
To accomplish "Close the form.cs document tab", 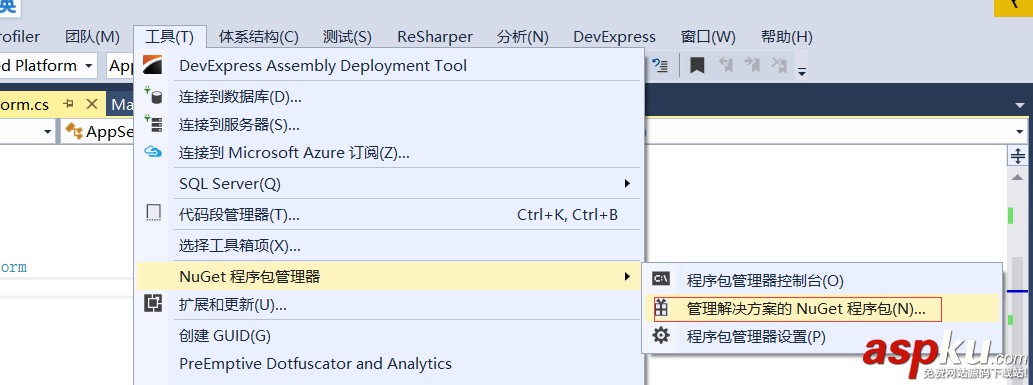I will pos(92,104).
